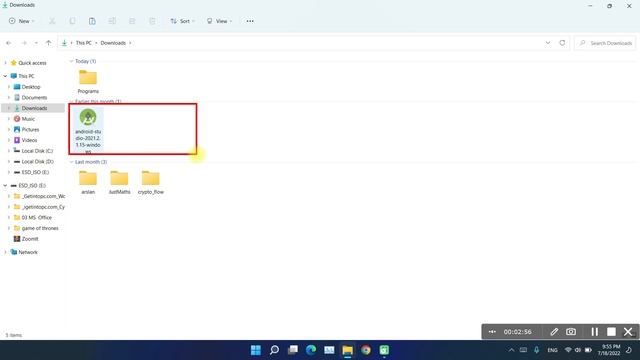This screenshot has width=640, height=360.
Task: Select Local Disk (D:) in sidebar
Action: pyautogui.click(x=37, y=161)
